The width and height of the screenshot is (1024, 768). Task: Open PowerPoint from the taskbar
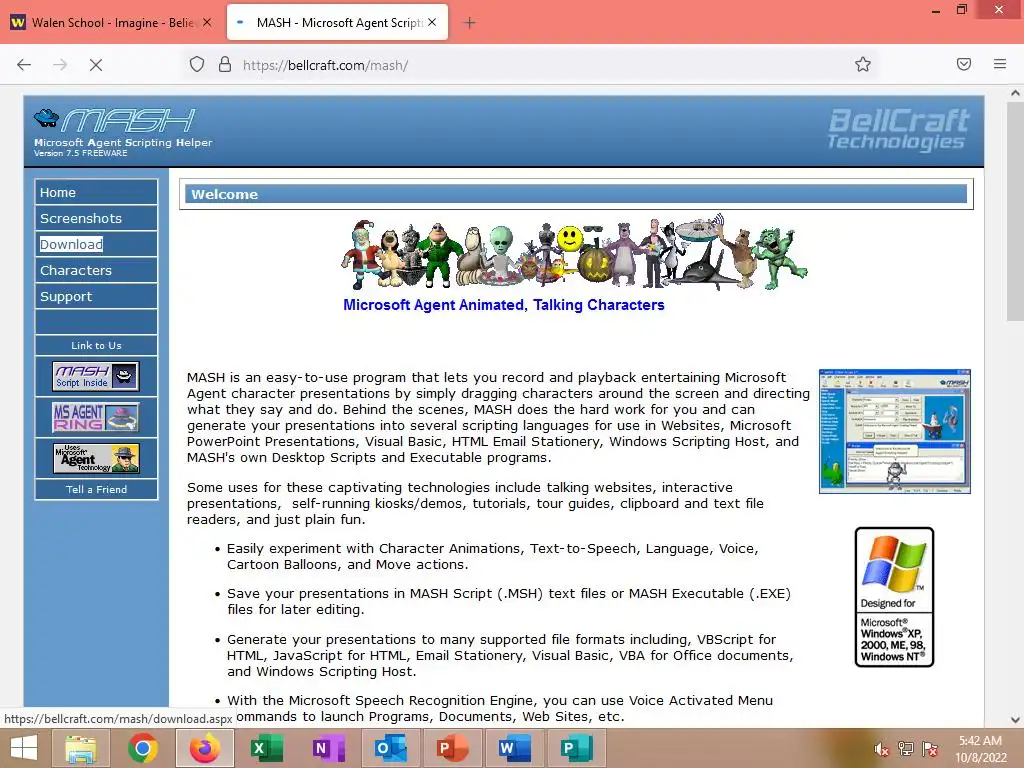[453, 748]
